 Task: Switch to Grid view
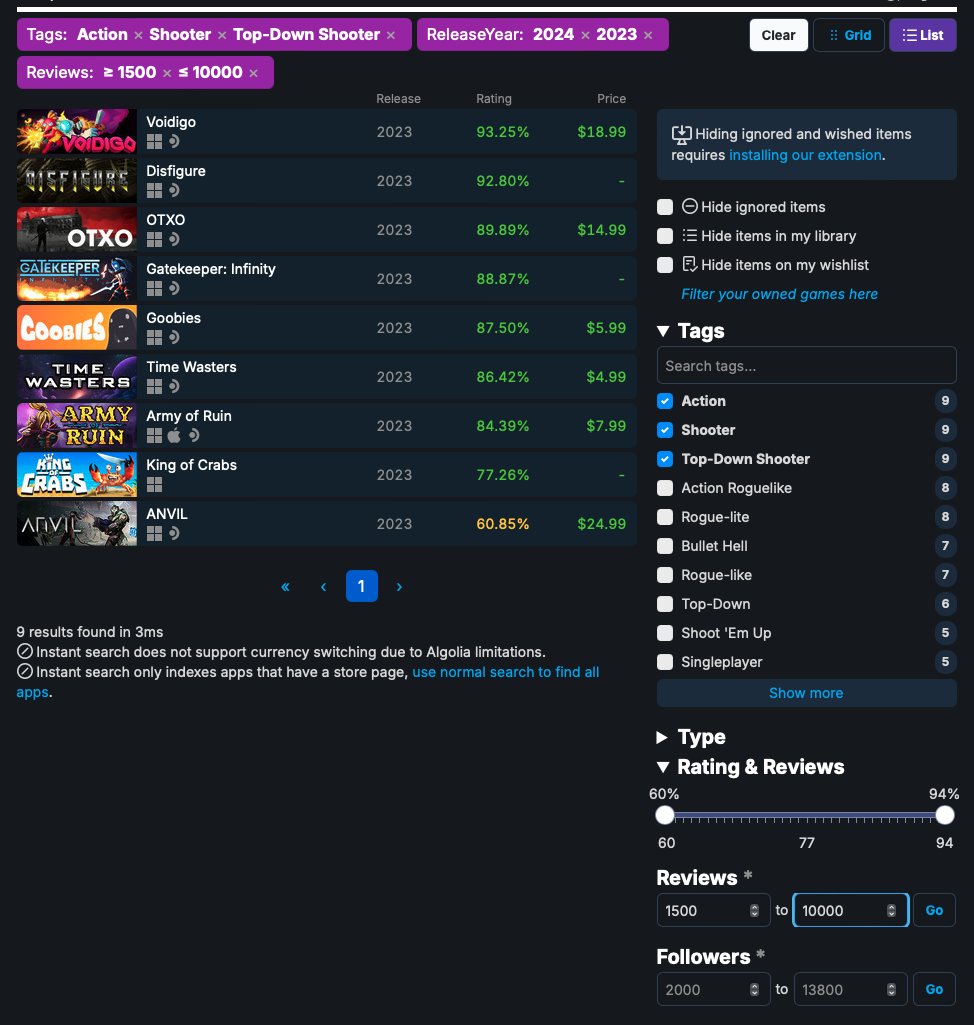coord(848,35)
